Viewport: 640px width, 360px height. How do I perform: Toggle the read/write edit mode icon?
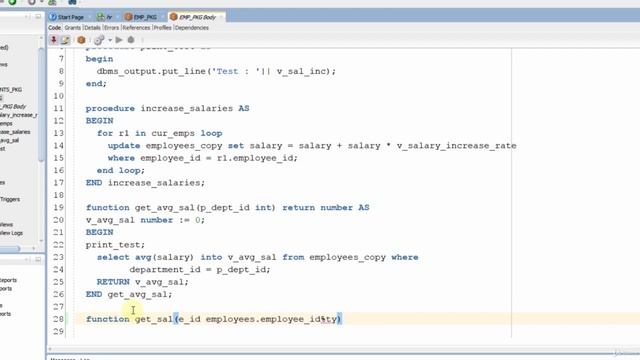65,40
